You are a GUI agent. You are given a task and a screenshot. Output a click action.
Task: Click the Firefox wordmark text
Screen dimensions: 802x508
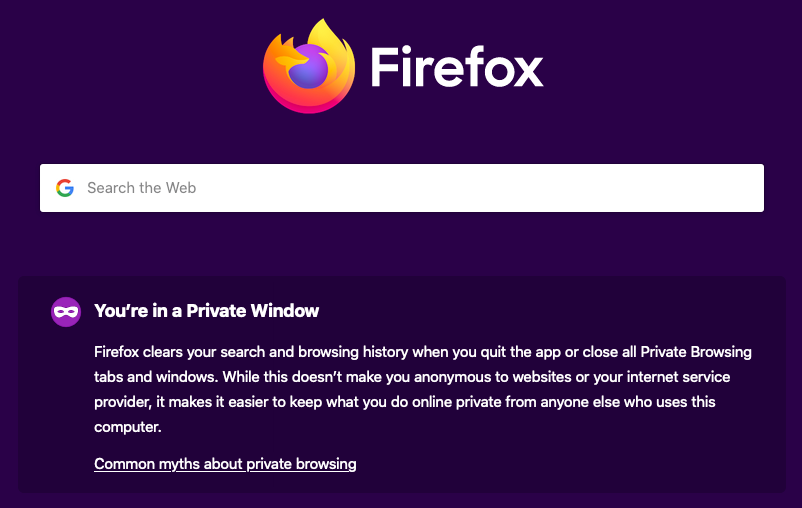pyautogui.click(x=457, y=67)
